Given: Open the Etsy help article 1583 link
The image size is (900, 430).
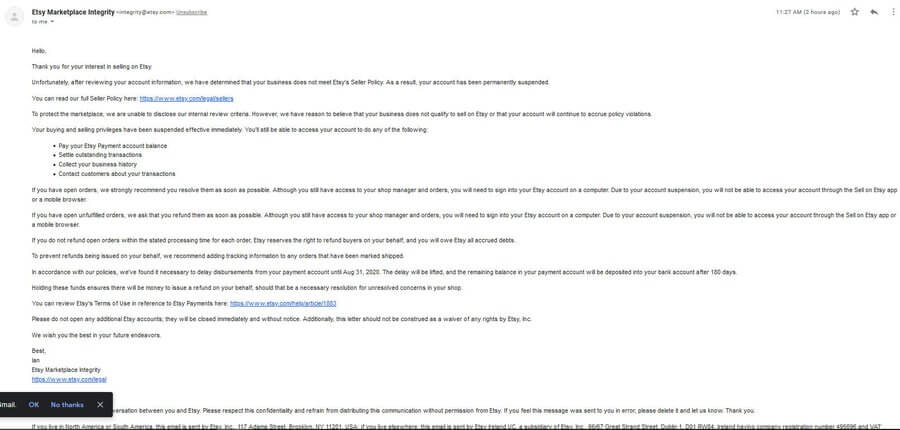Looking at the screenshot, I should point(283,303).
